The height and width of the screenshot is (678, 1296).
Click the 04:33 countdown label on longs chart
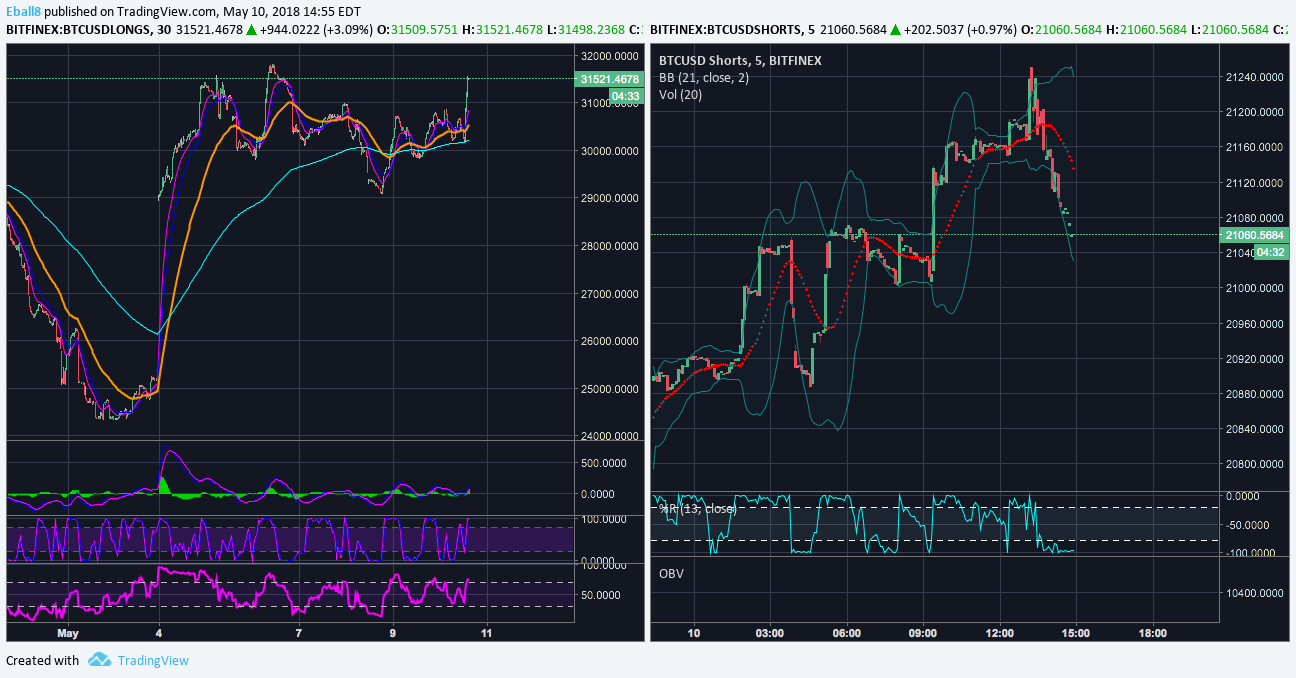click(625, 95)
